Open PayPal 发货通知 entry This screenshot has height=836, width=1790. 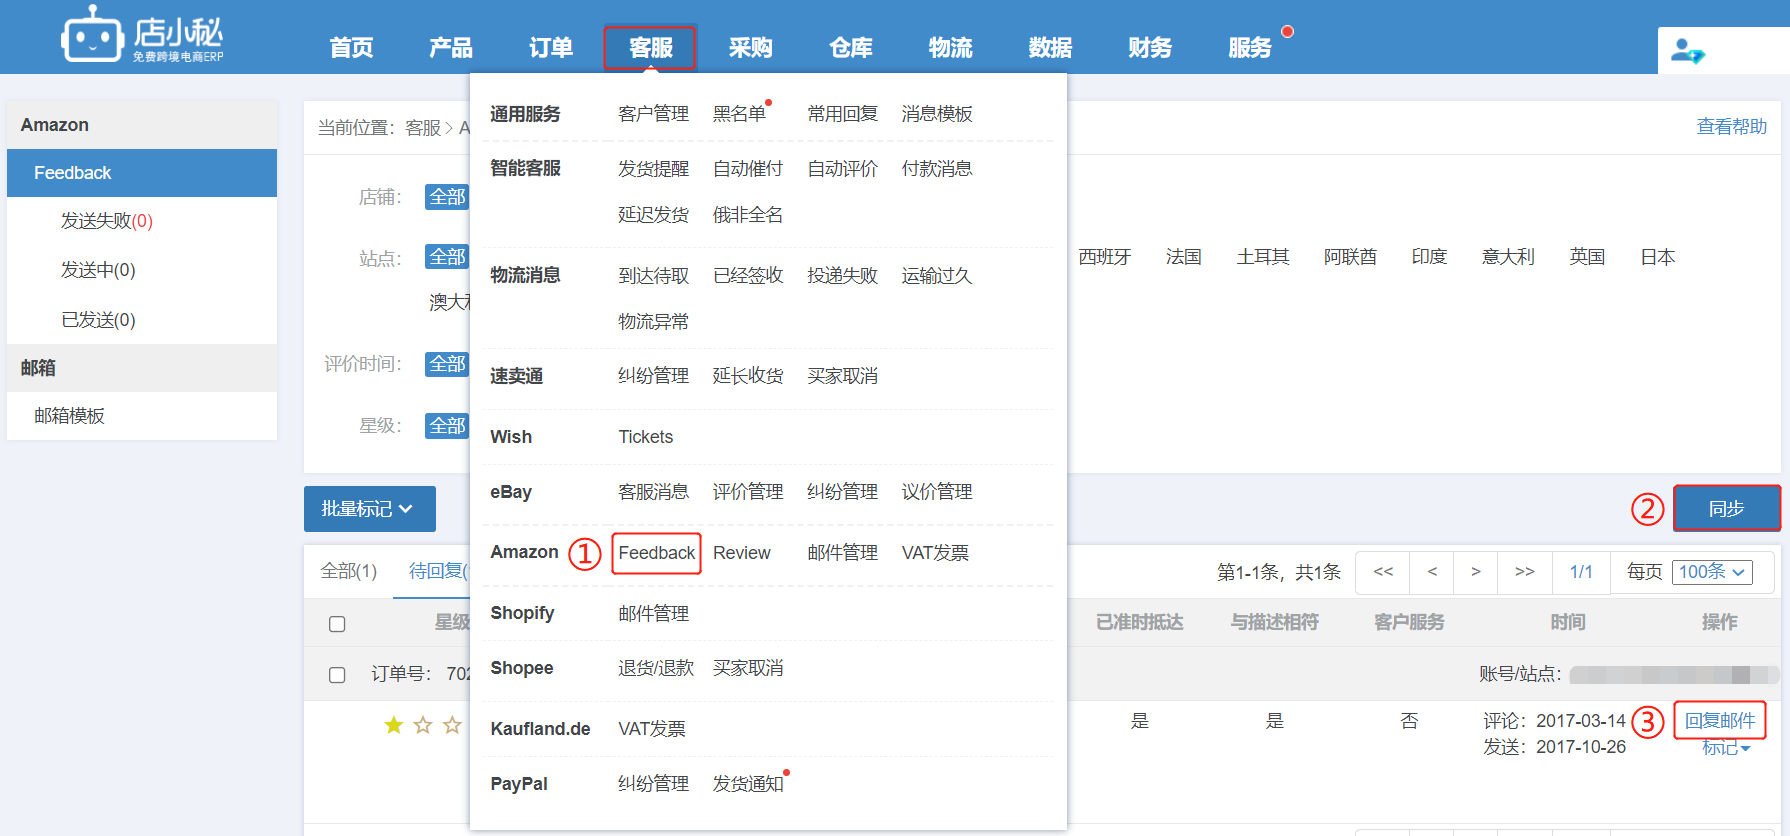[748, 784]
